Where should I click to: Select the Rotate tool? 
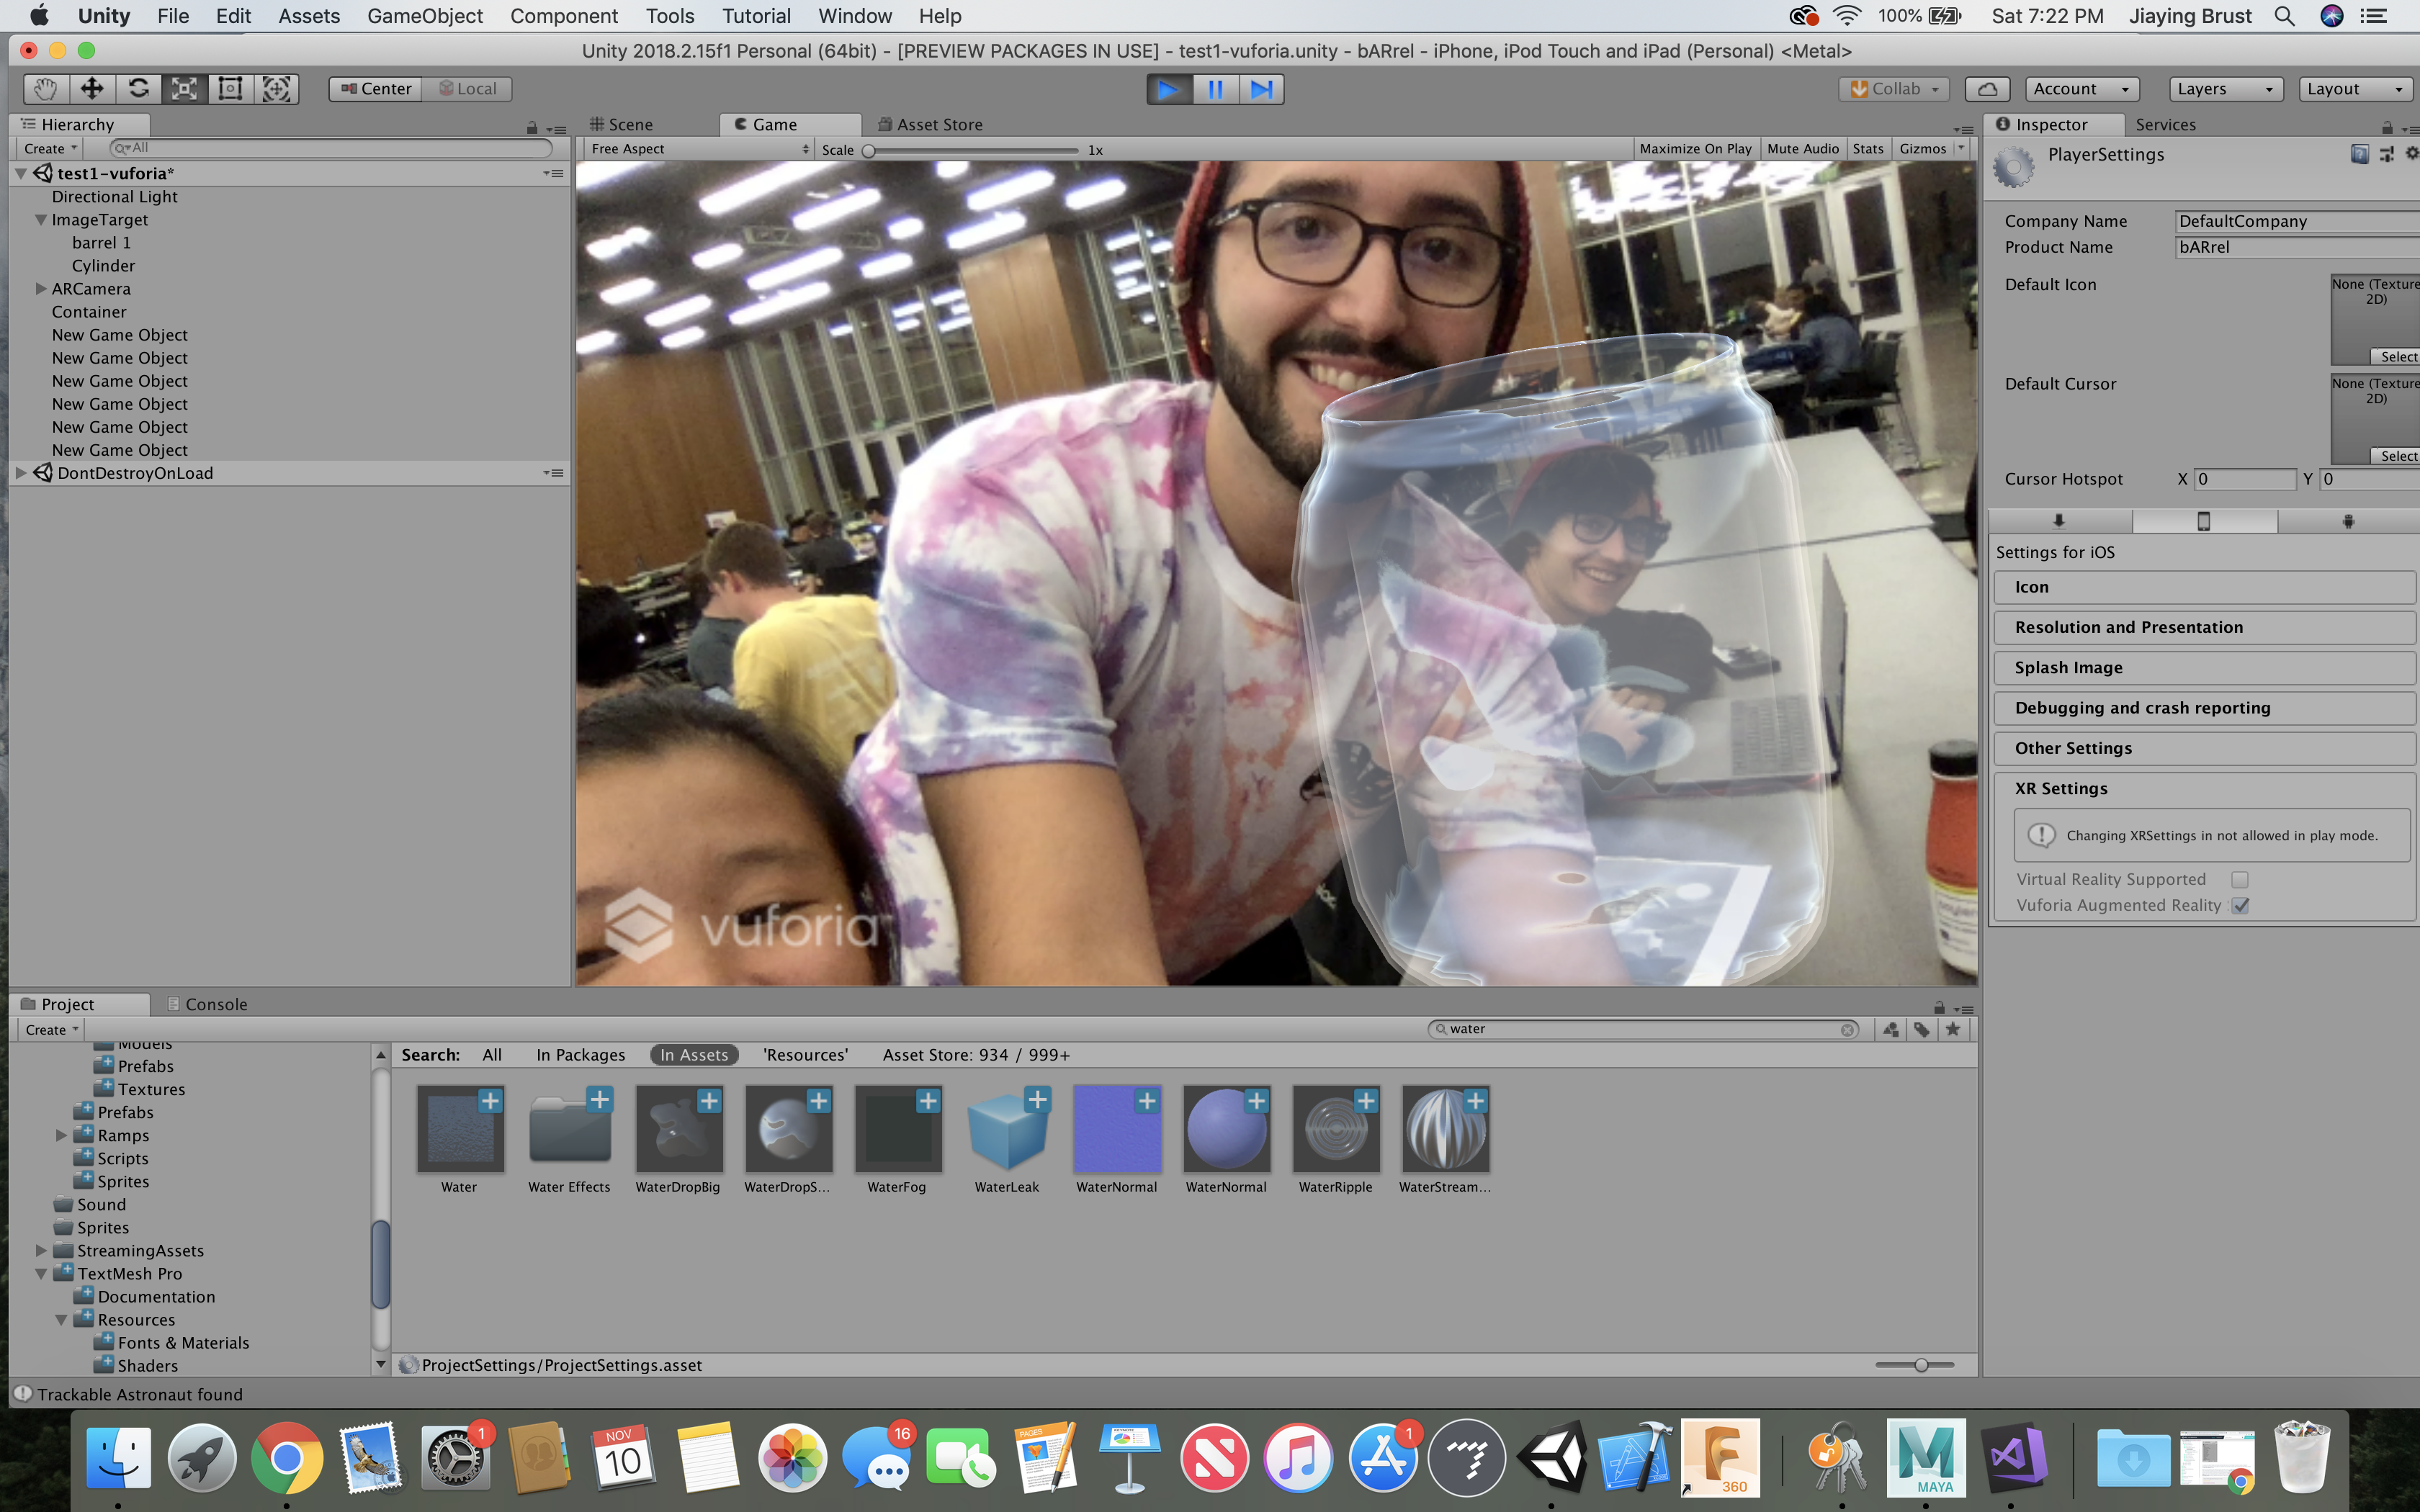tap(138, 89)
